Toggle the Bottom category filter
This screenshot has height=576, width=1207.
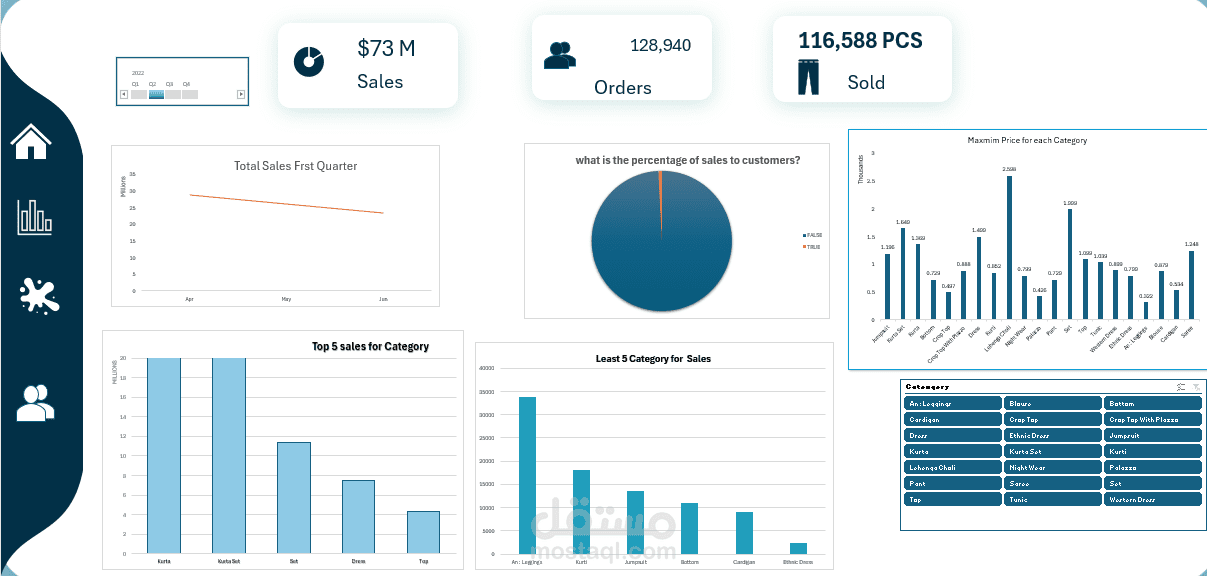point(1153,403)
